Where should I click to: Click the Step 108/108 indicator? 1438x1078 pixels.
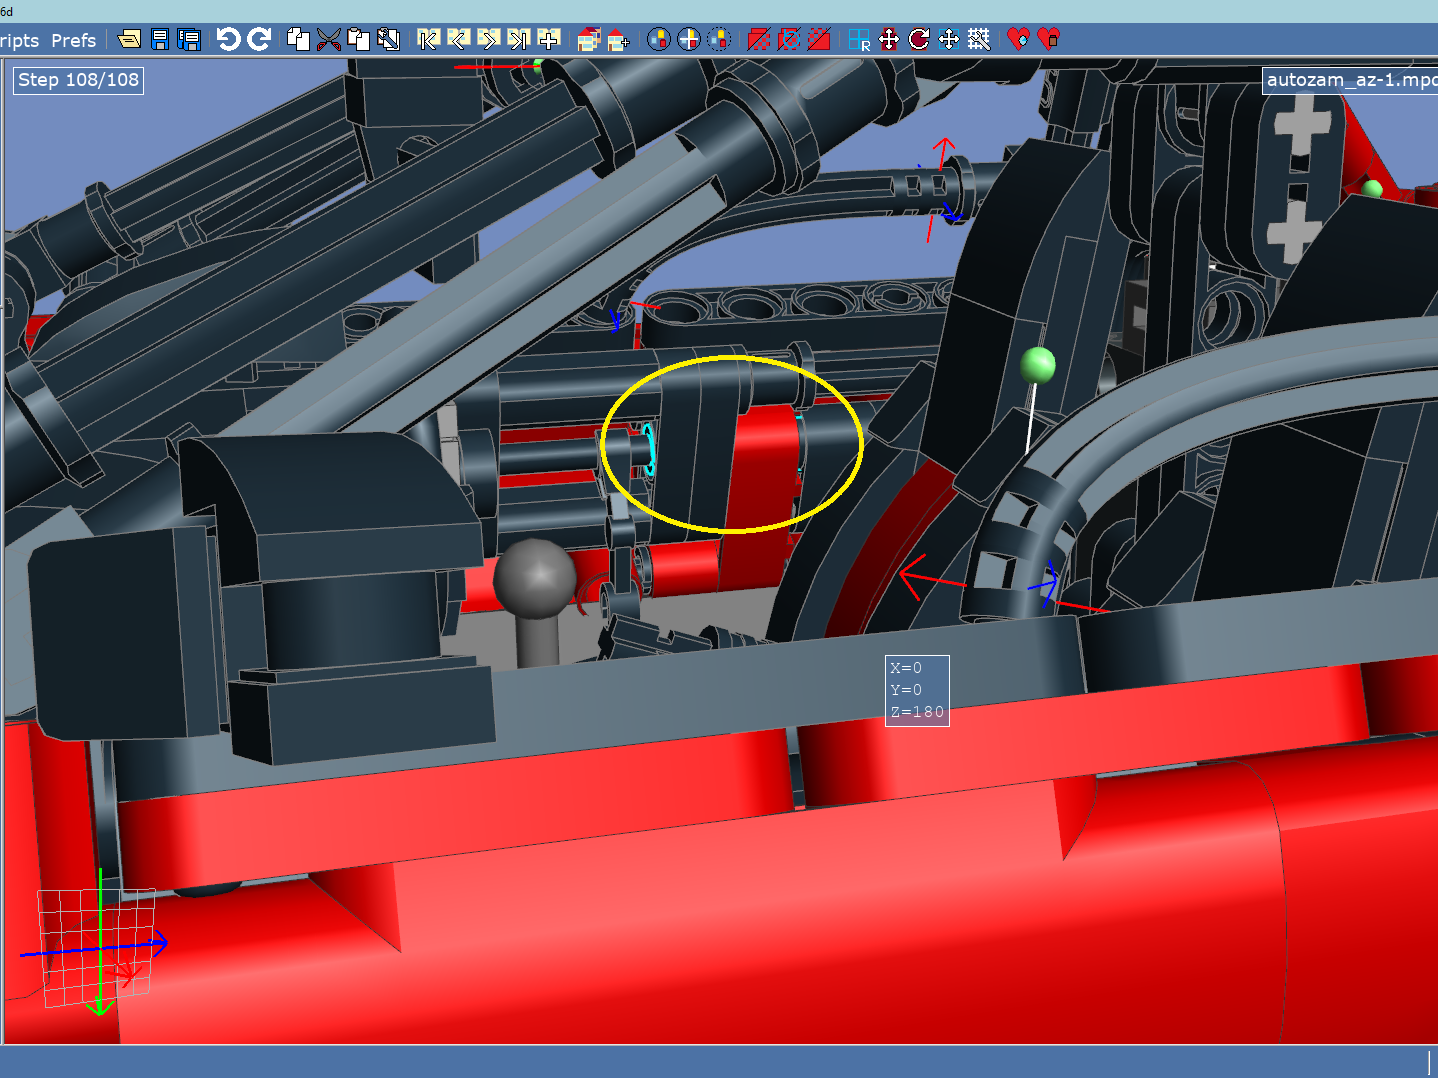coord(77,80)
